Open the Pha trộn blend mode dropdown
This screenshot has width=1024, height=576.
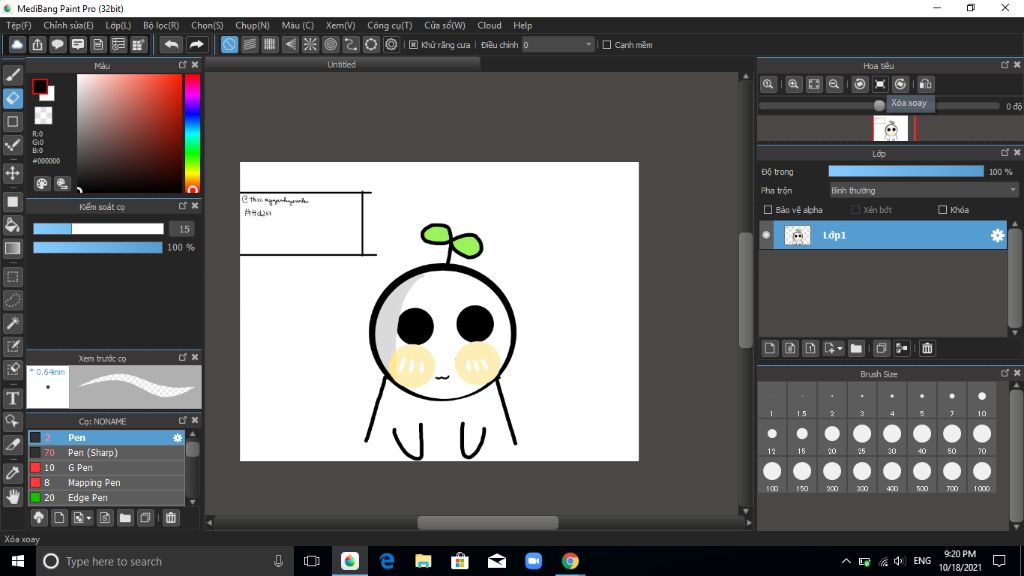[x=923, y=190]
